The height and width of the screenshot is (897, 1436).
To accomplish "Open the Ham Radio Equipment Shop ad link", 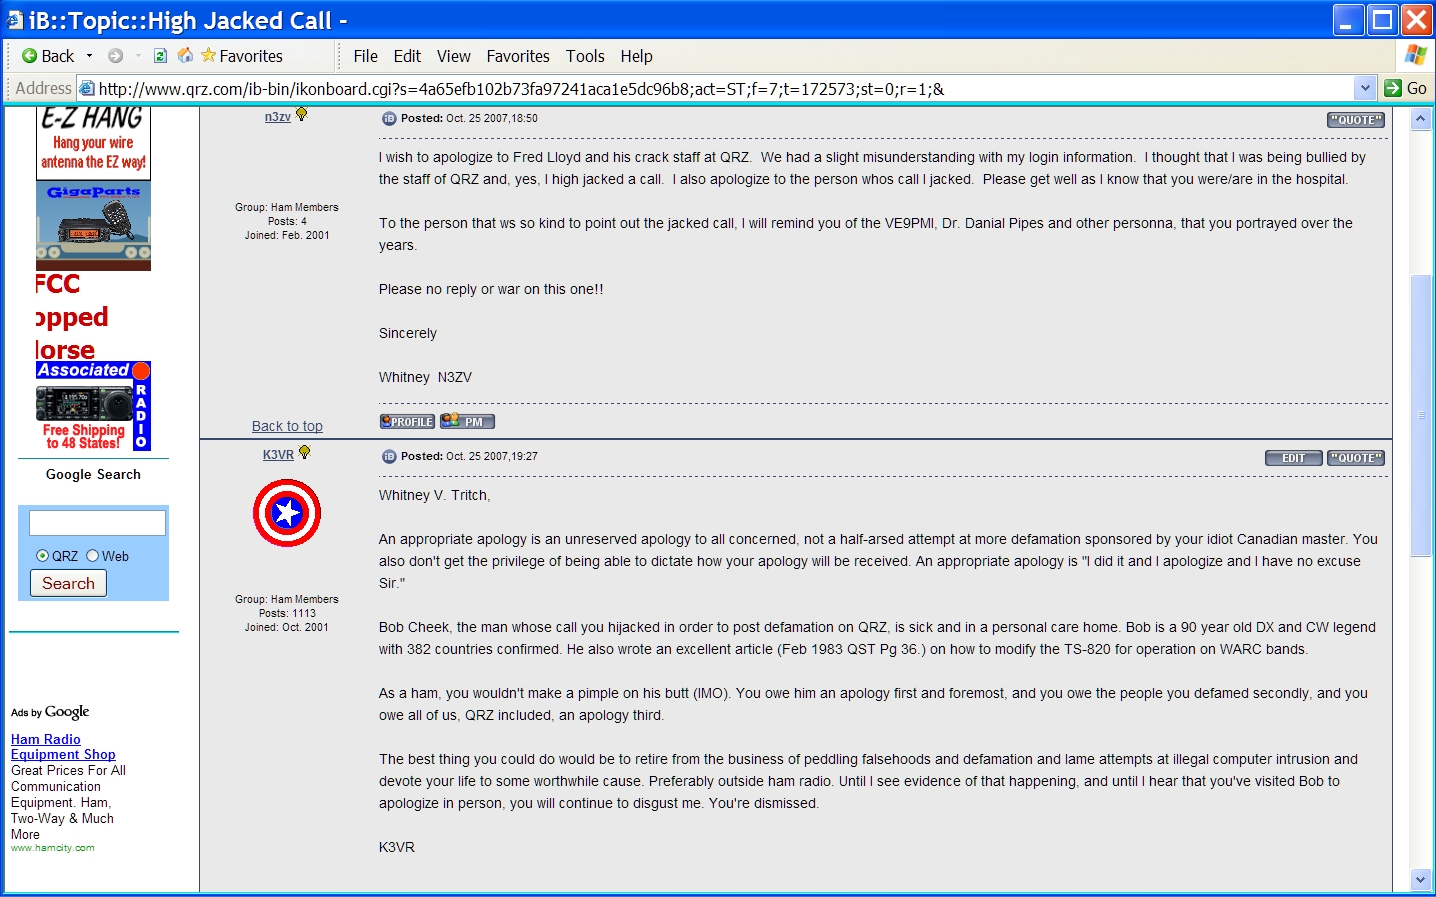I will pos(63,747).
